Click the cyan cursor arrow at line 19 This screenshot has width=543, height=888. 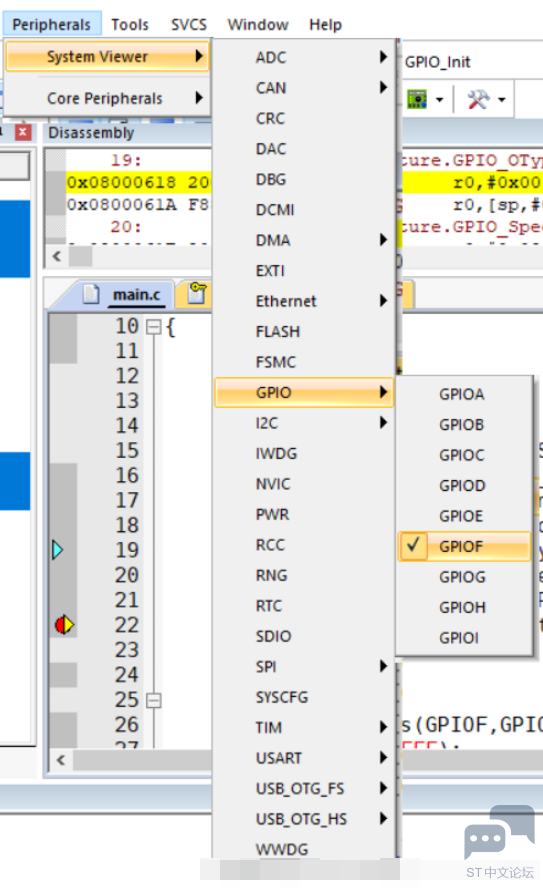pyautogui.click(x=57, y=550)
